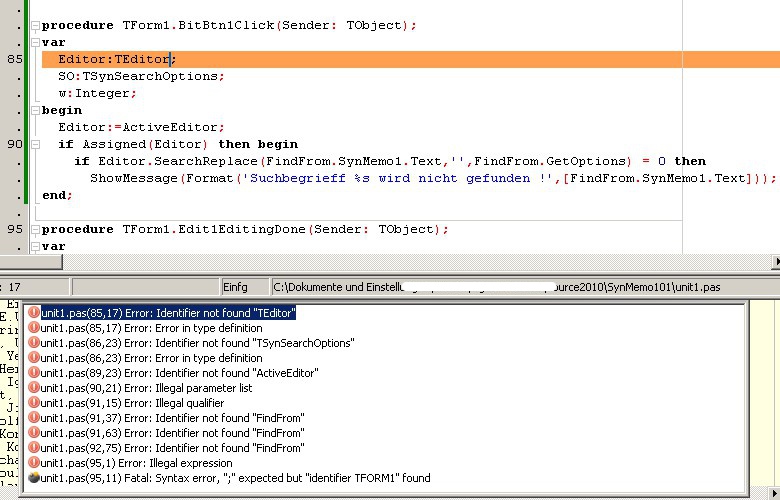
Task: Click the horizontal scrollbar right arrow
Action: pyautogui.click(x=775, y=262)
